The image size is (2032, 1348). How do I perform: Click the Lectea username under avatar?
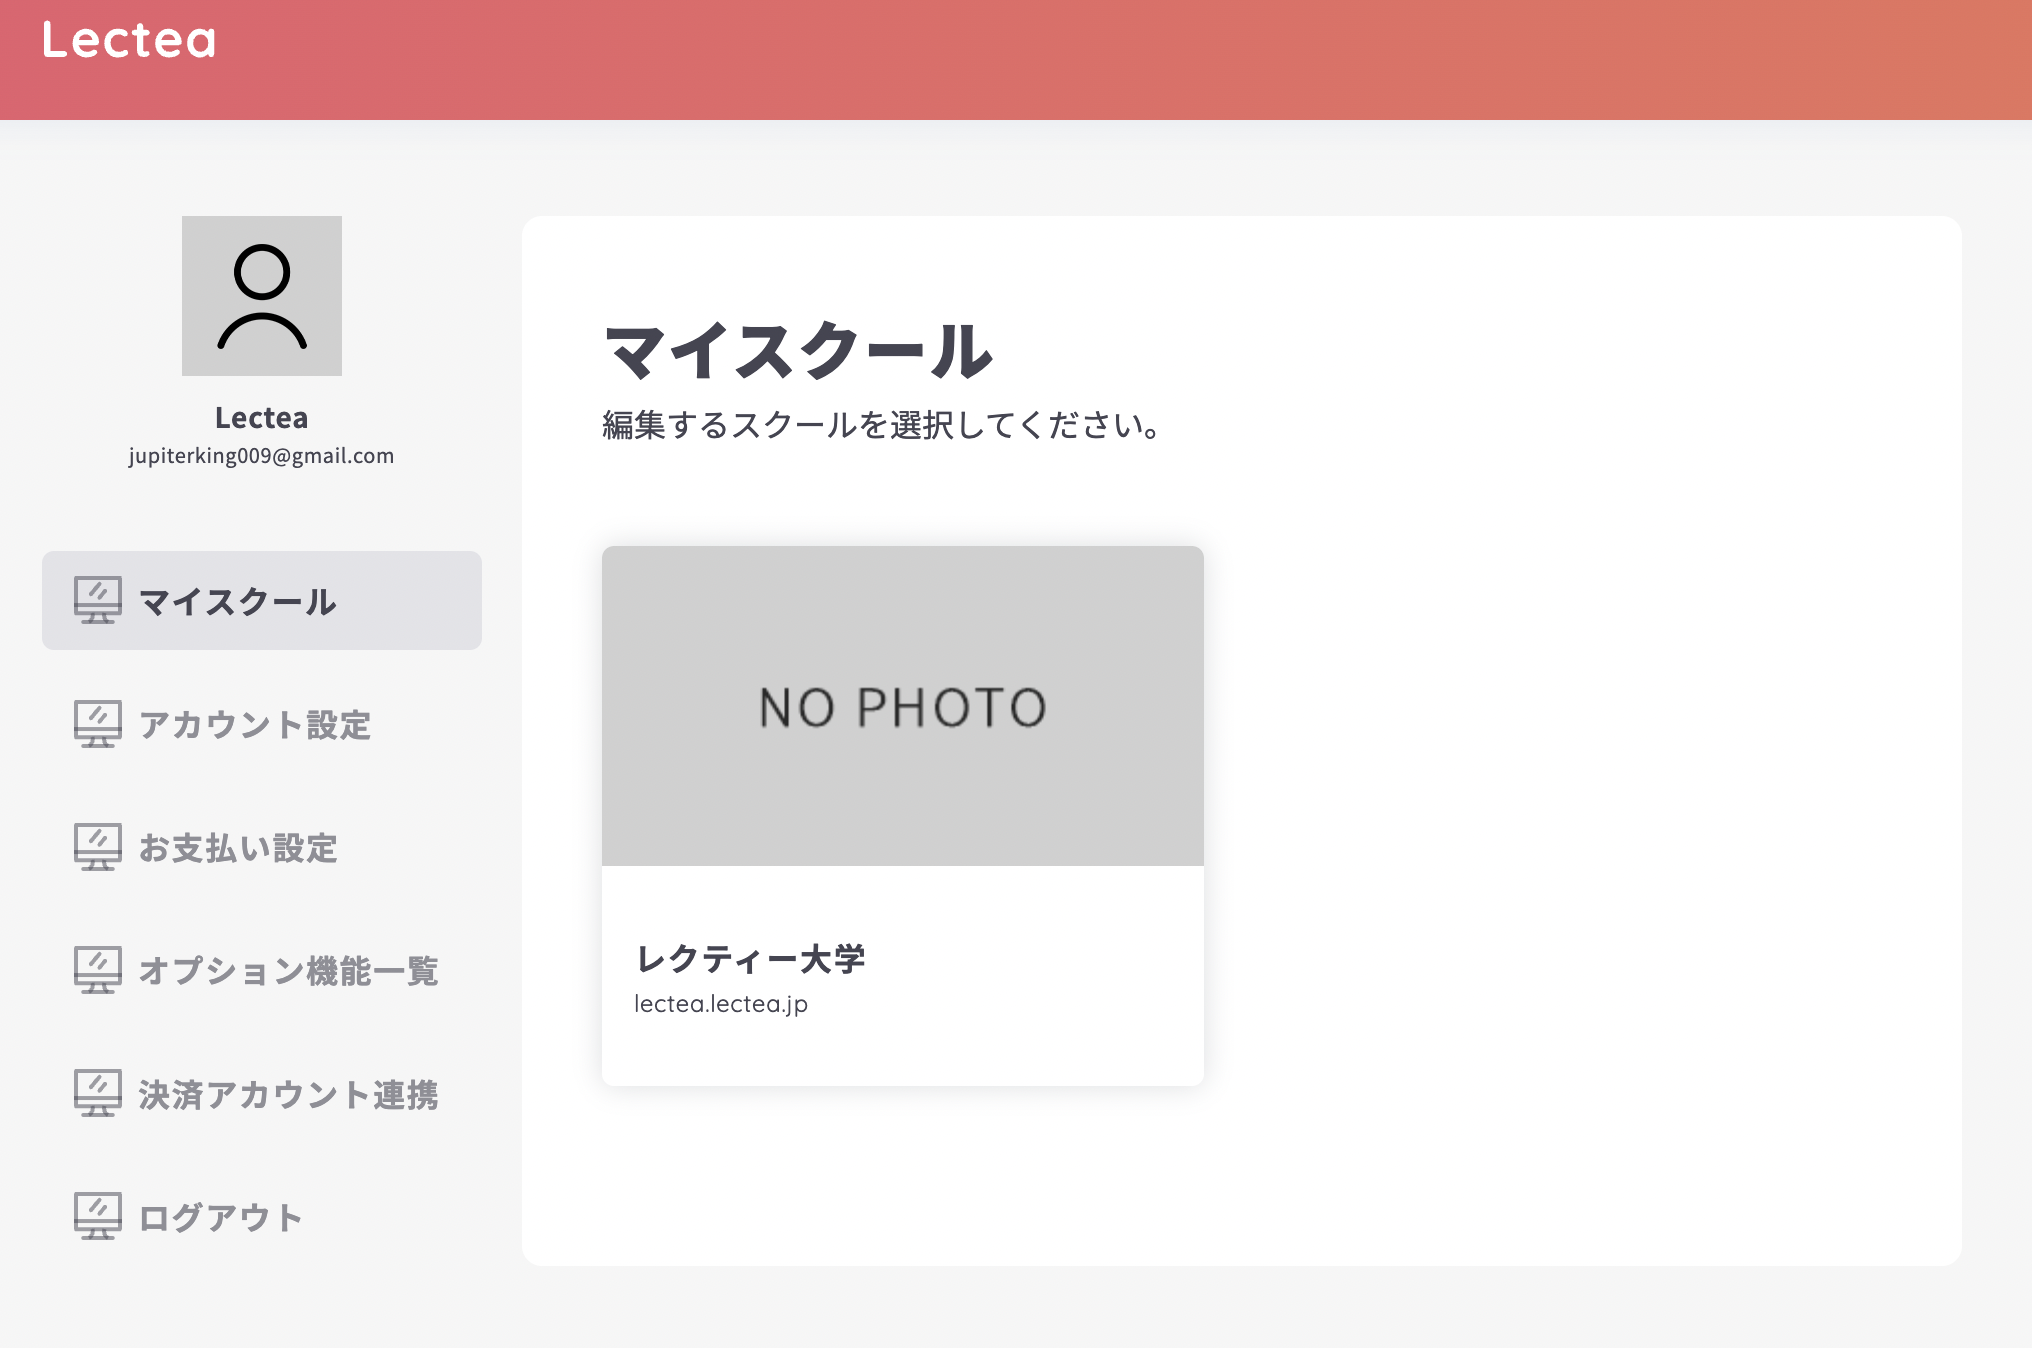[x=261, y=418]
